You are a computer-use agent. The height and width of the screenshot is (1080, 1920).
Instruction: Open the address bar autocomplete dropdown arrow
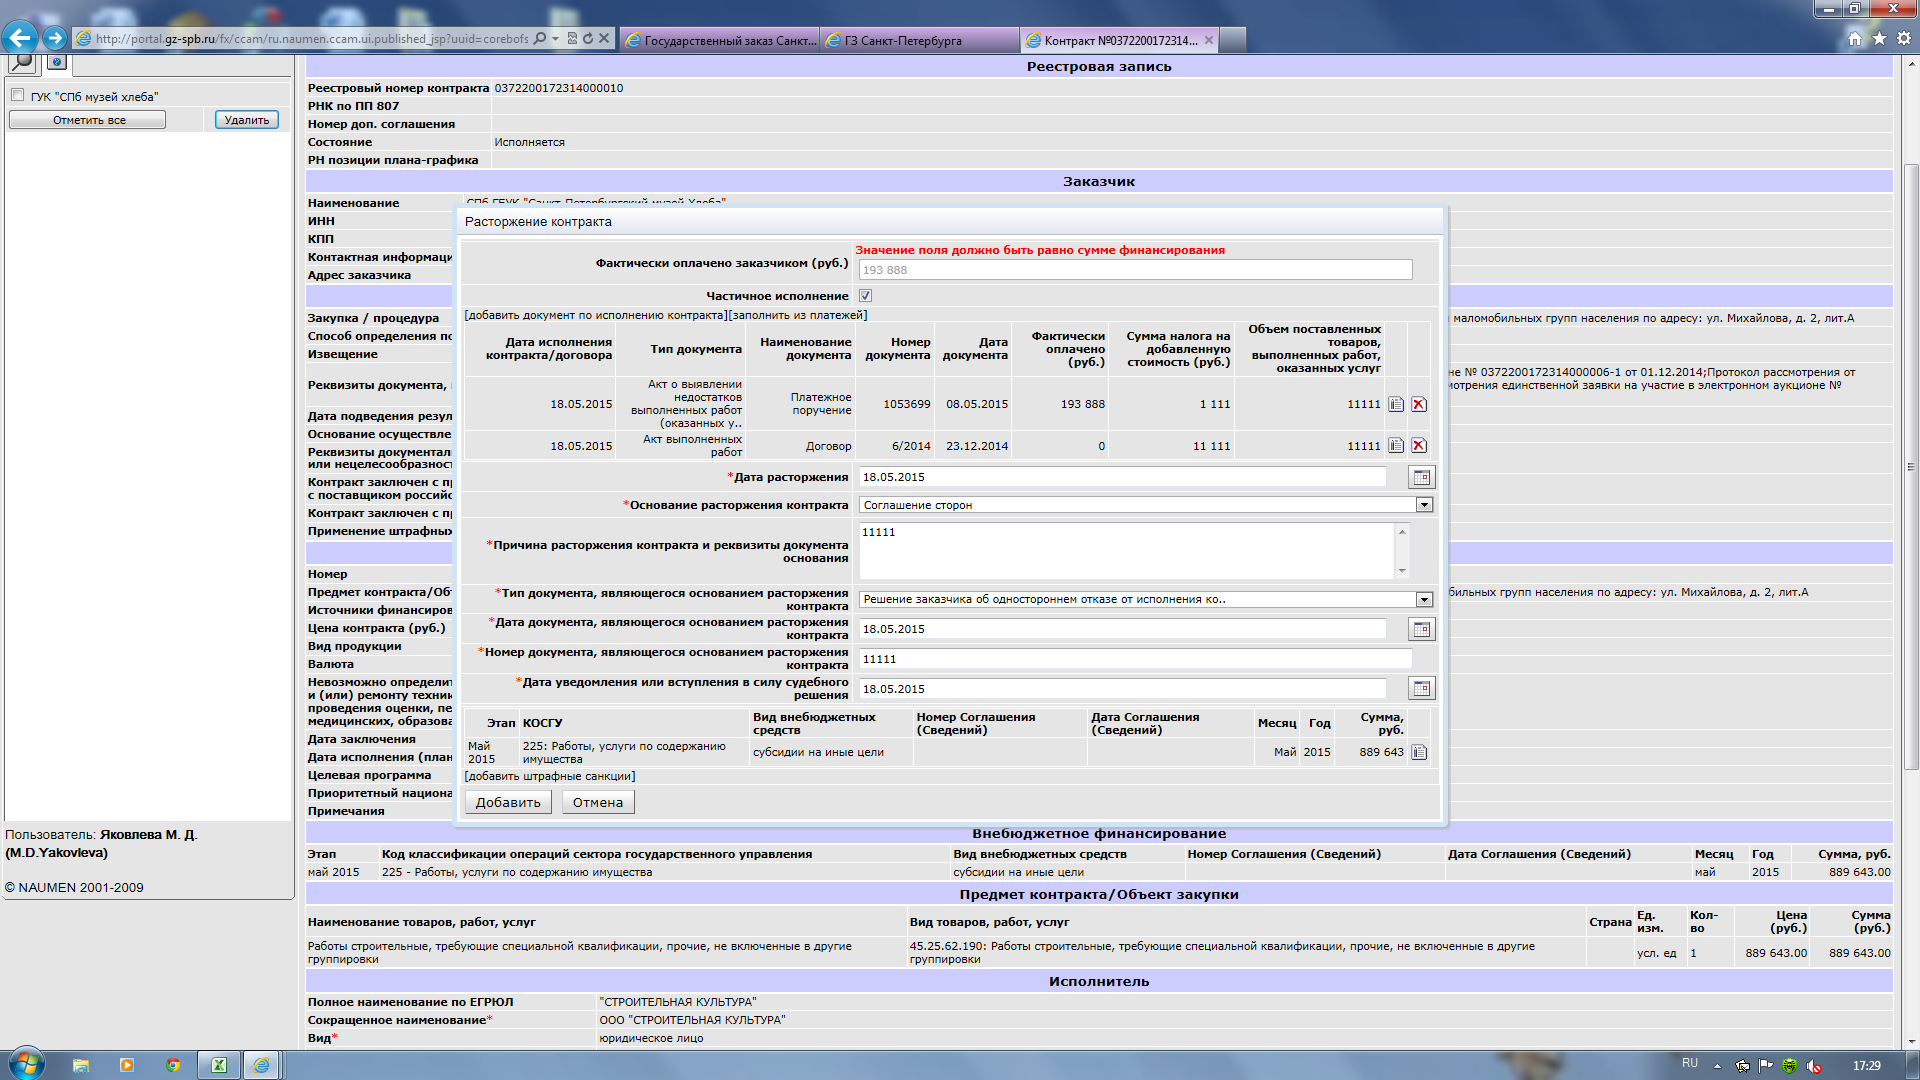pos(557,39)
